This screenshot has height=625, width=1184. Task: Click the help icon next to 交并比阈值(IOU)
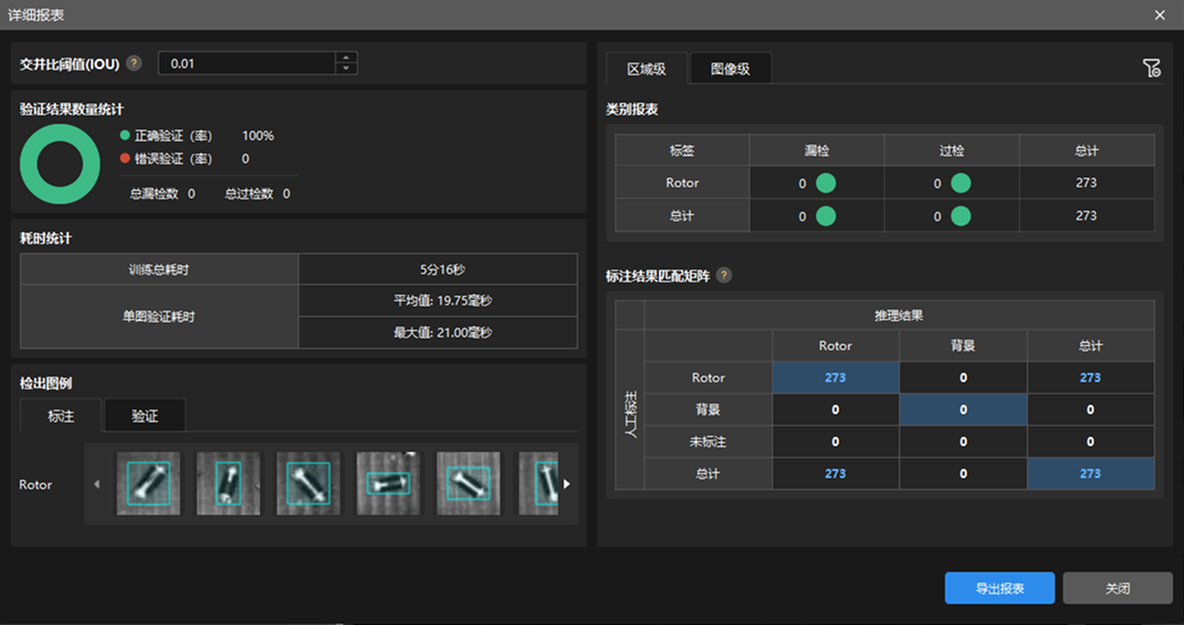click(134, 63)
